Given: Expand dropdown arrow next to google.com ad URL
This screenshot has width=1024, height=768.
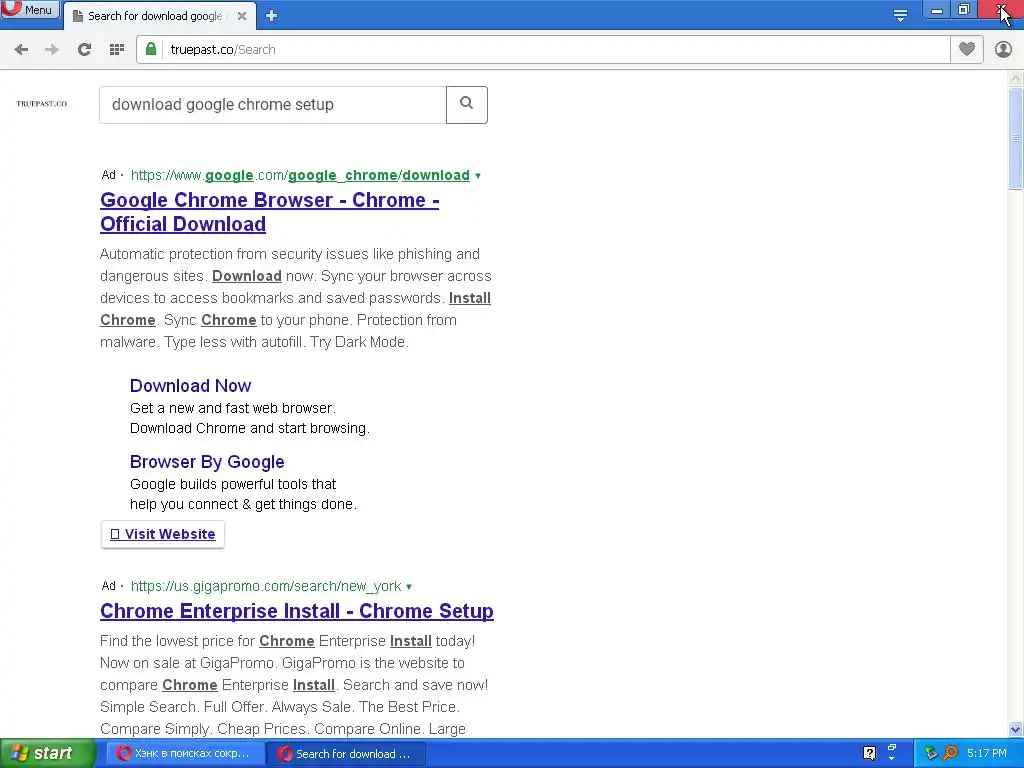Looking at the screenshot, I should click(478, 176).
